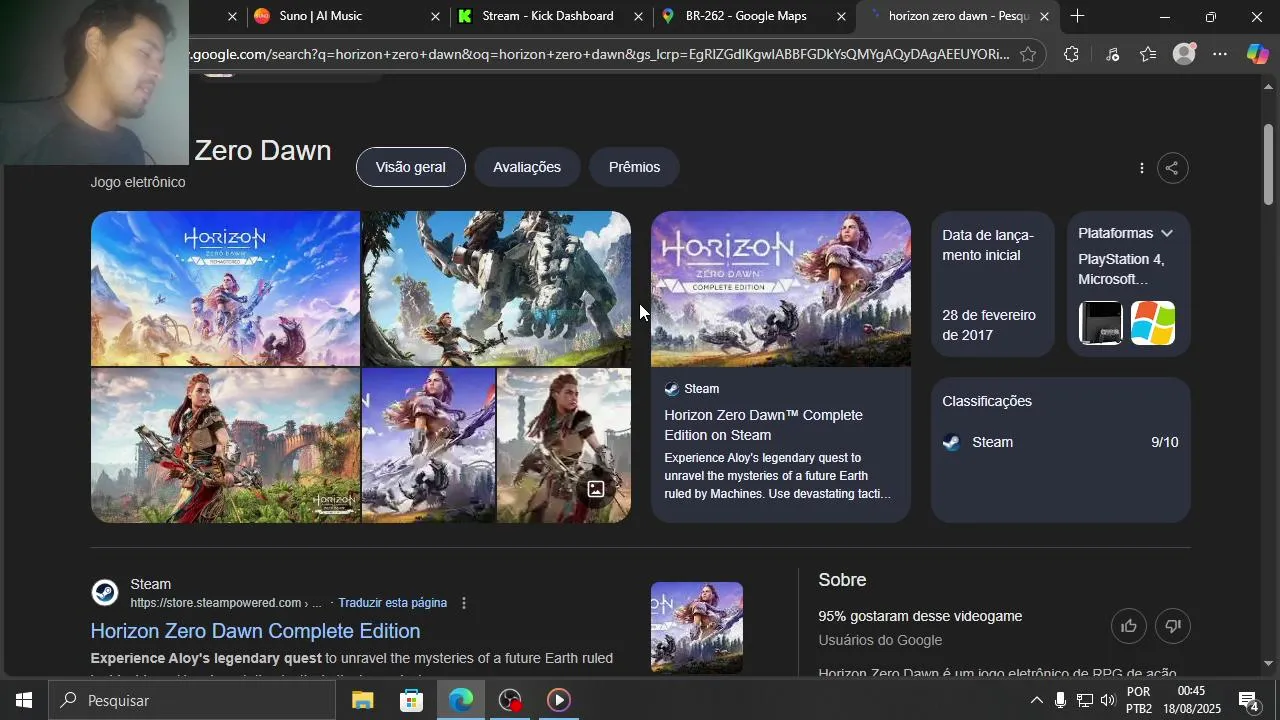This screenshot has width=1280, height=720.
Task: Click the store.steampowered.com result URL
Action: point(226,603)
